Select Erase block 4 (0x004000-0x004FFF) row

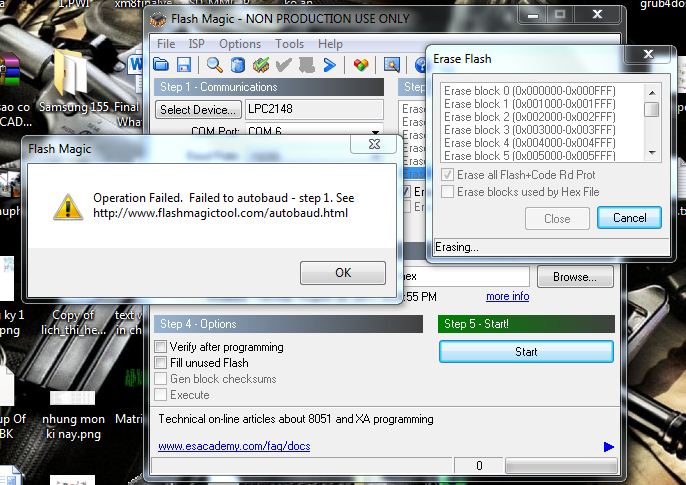pos(529,143)
